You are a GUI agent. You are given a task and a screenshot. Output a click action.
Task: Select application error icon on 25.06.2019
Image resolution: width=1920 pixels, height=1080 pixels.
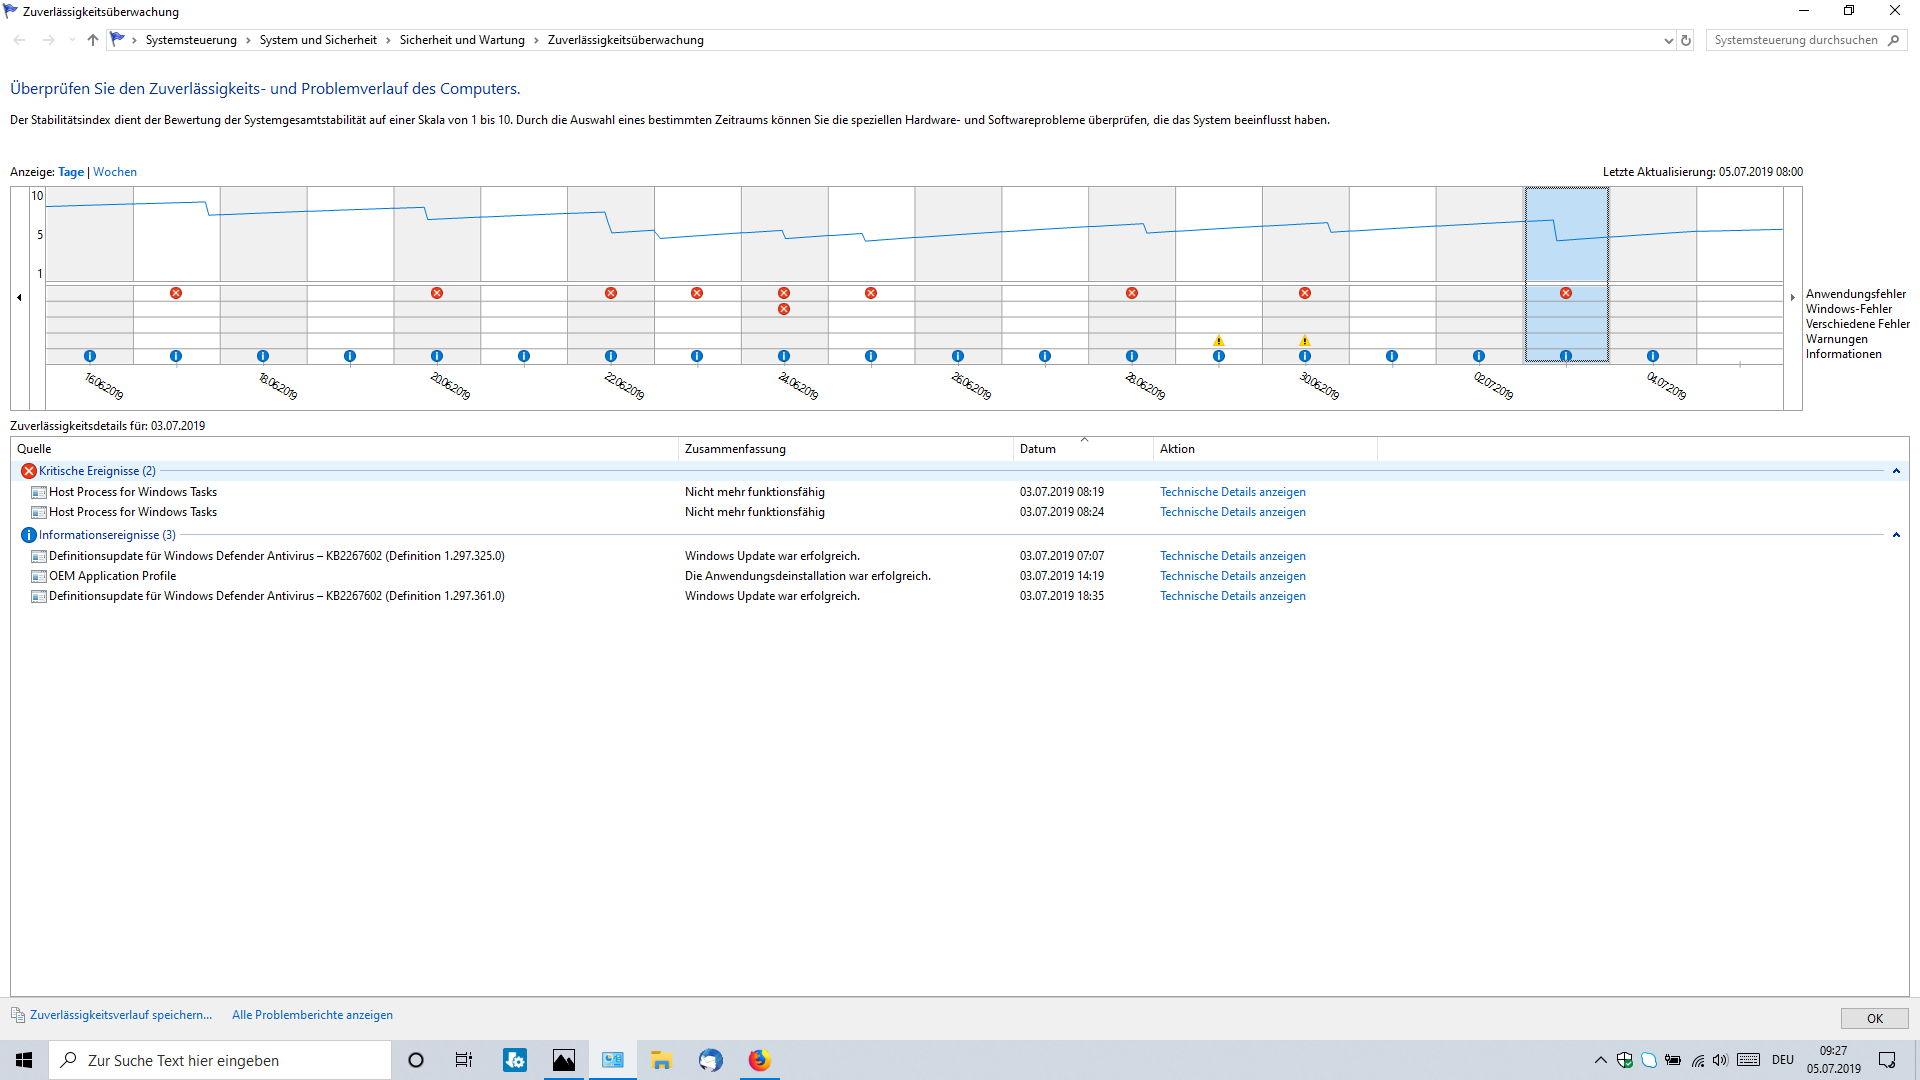point(871,293)
